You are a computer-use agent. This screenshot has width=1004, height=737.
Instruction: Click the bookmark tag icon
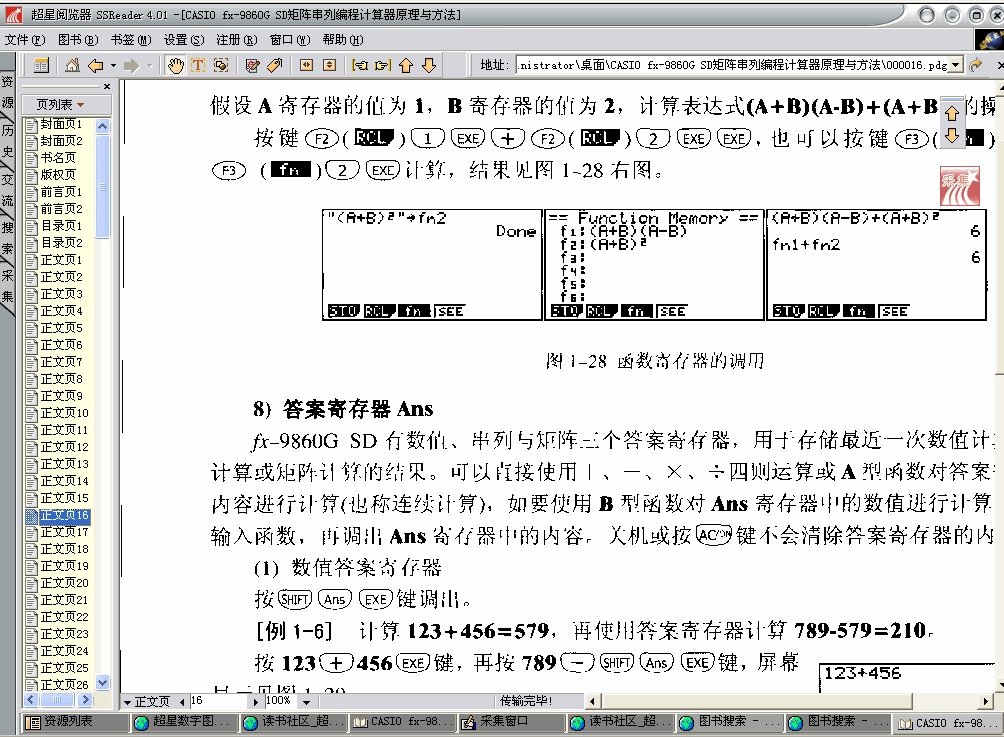point(275,65)
